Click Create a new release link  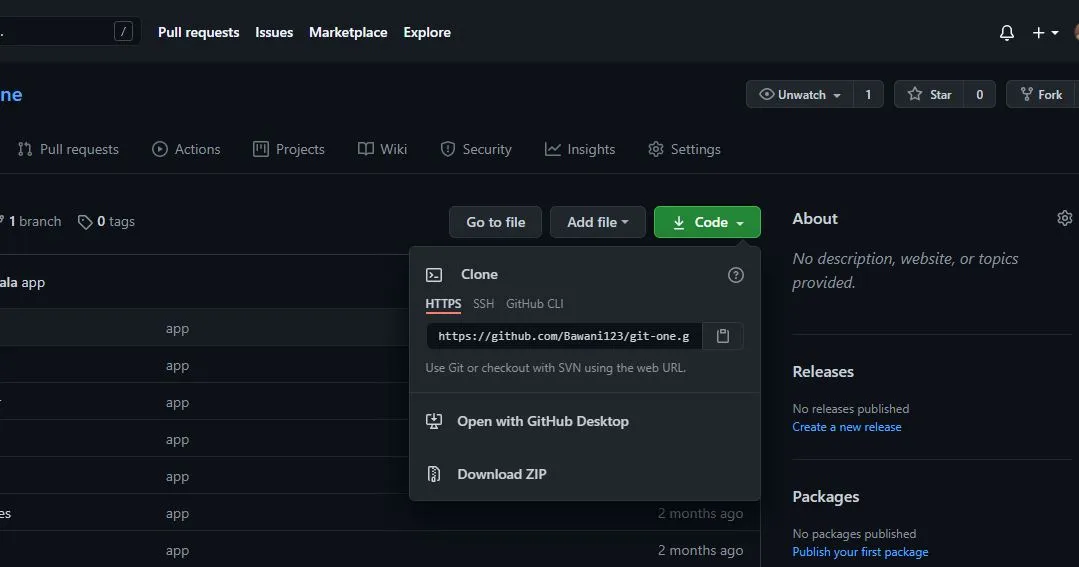(846, 427)
